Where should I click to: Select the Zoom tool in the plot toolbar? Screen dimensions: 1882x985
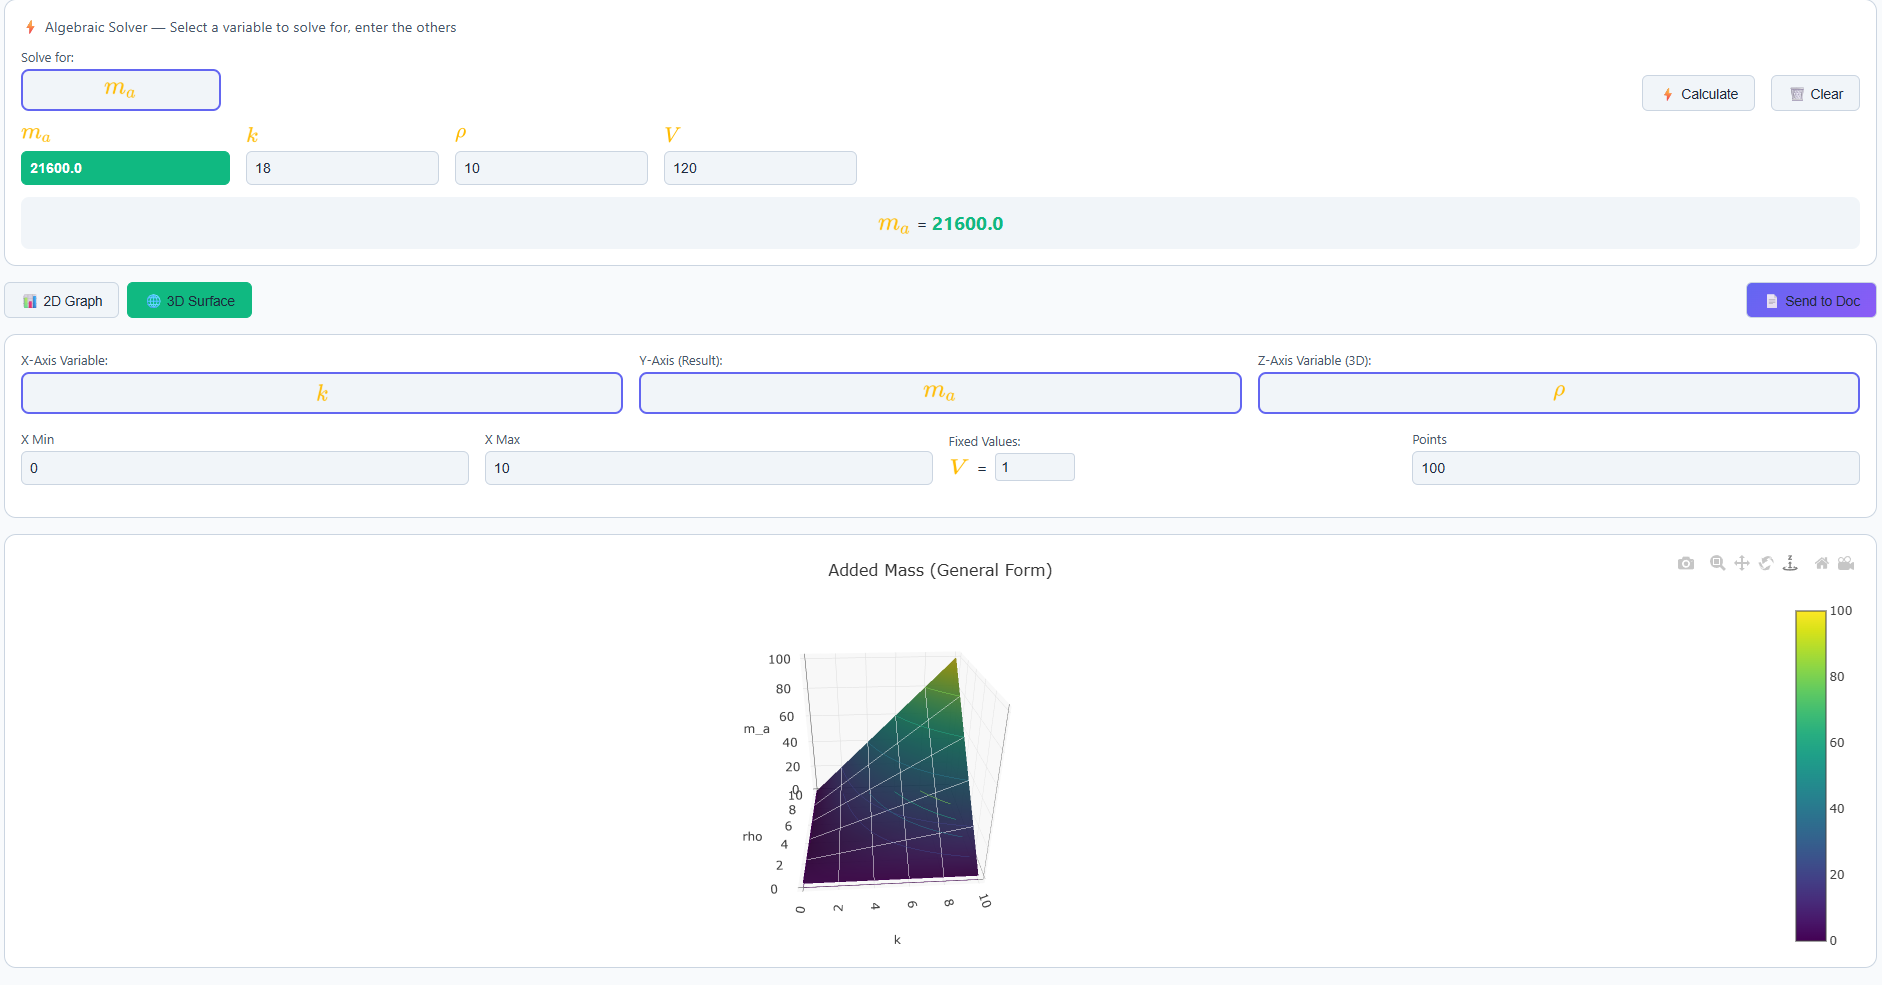[x=1717, y=563]
